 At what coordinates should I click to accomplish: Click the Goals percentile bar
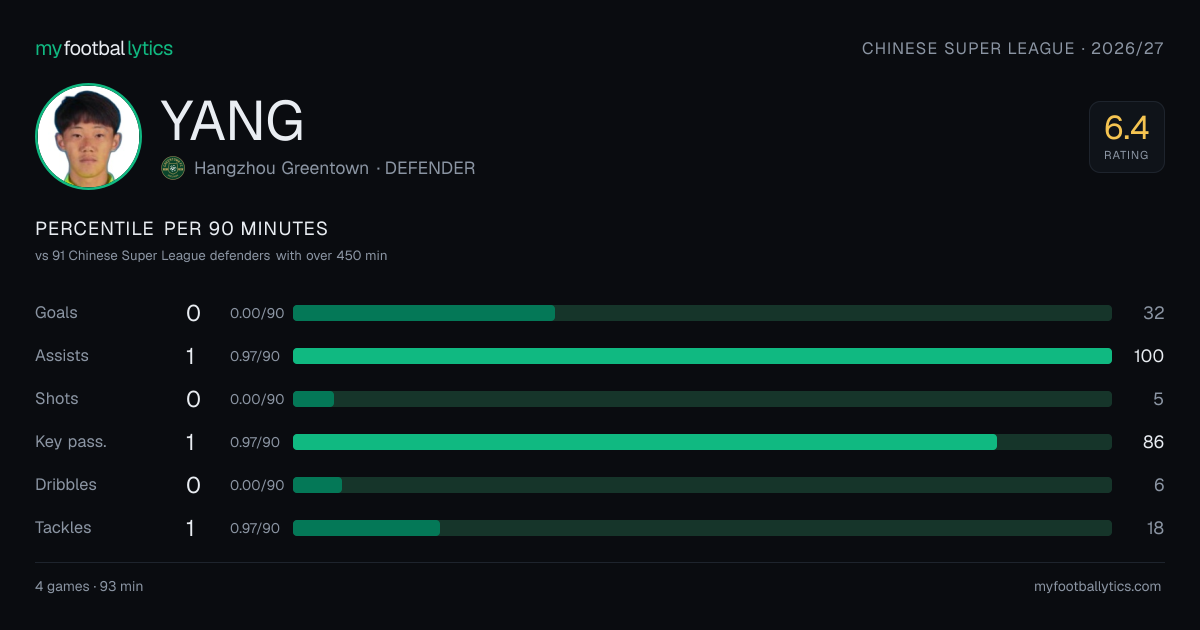702,313
